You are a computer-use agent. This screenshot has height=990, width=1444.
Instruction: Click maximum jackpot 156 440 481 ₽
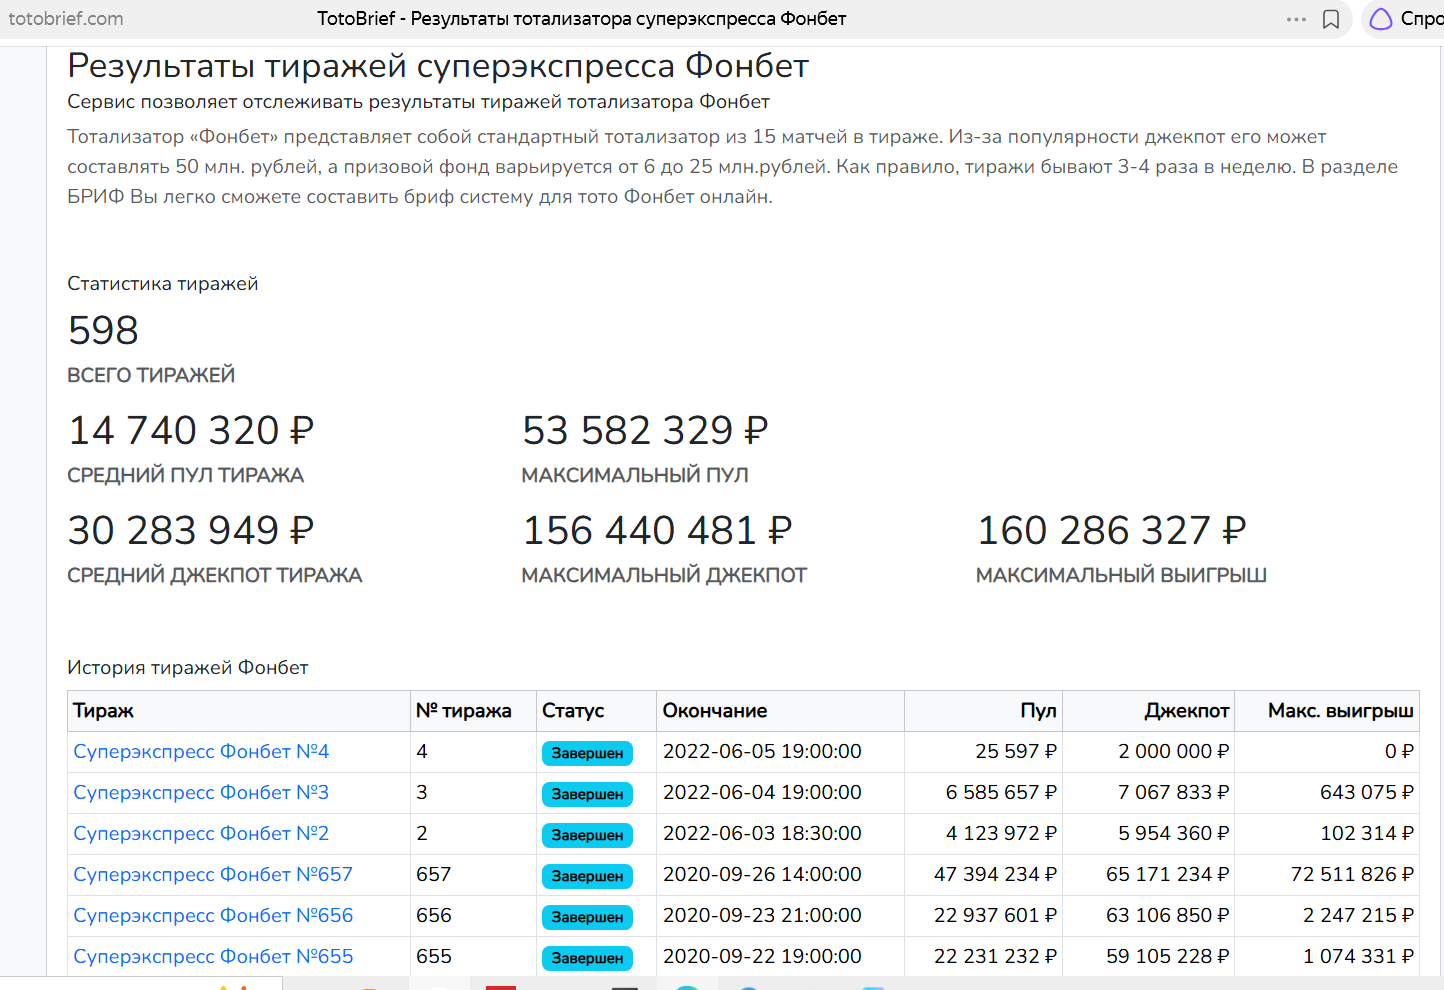tap(657, 530)
